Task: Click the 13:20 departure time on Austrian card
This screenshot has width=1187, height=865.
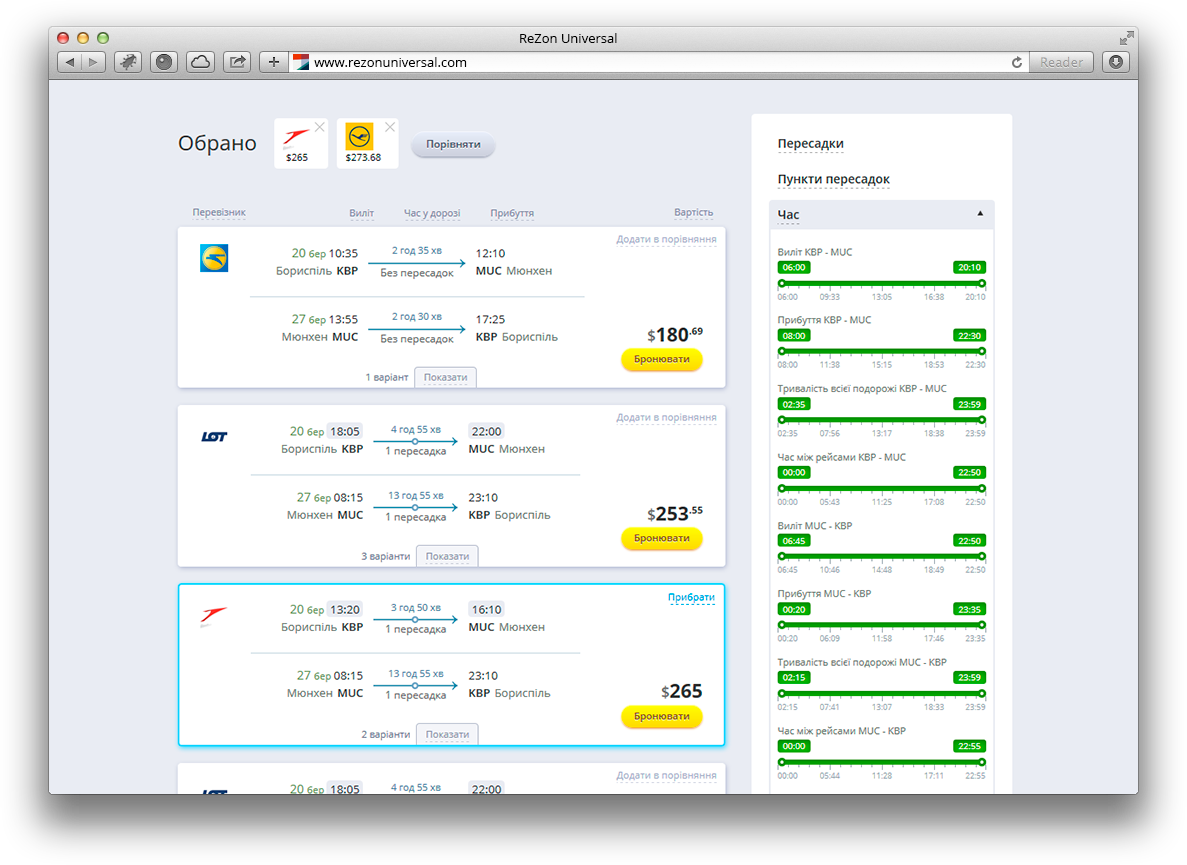Action: (344, 610)
